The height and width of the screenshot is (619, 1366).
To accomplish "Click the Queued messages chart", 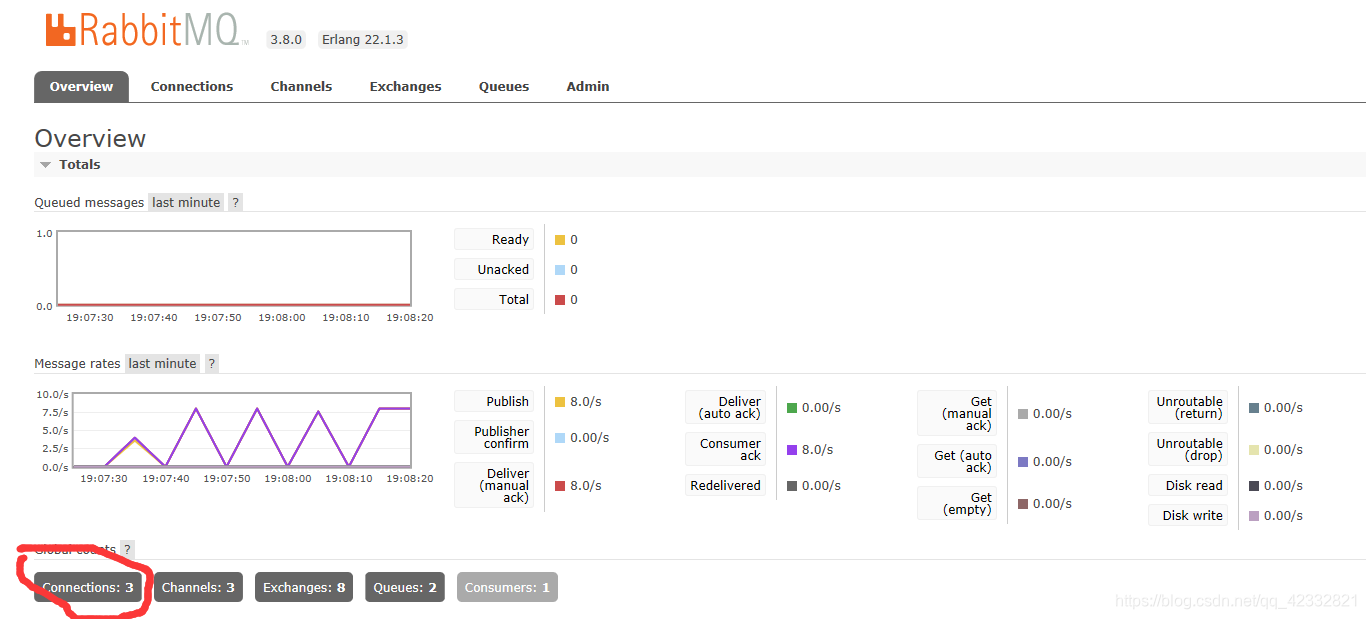I will 234,268.
